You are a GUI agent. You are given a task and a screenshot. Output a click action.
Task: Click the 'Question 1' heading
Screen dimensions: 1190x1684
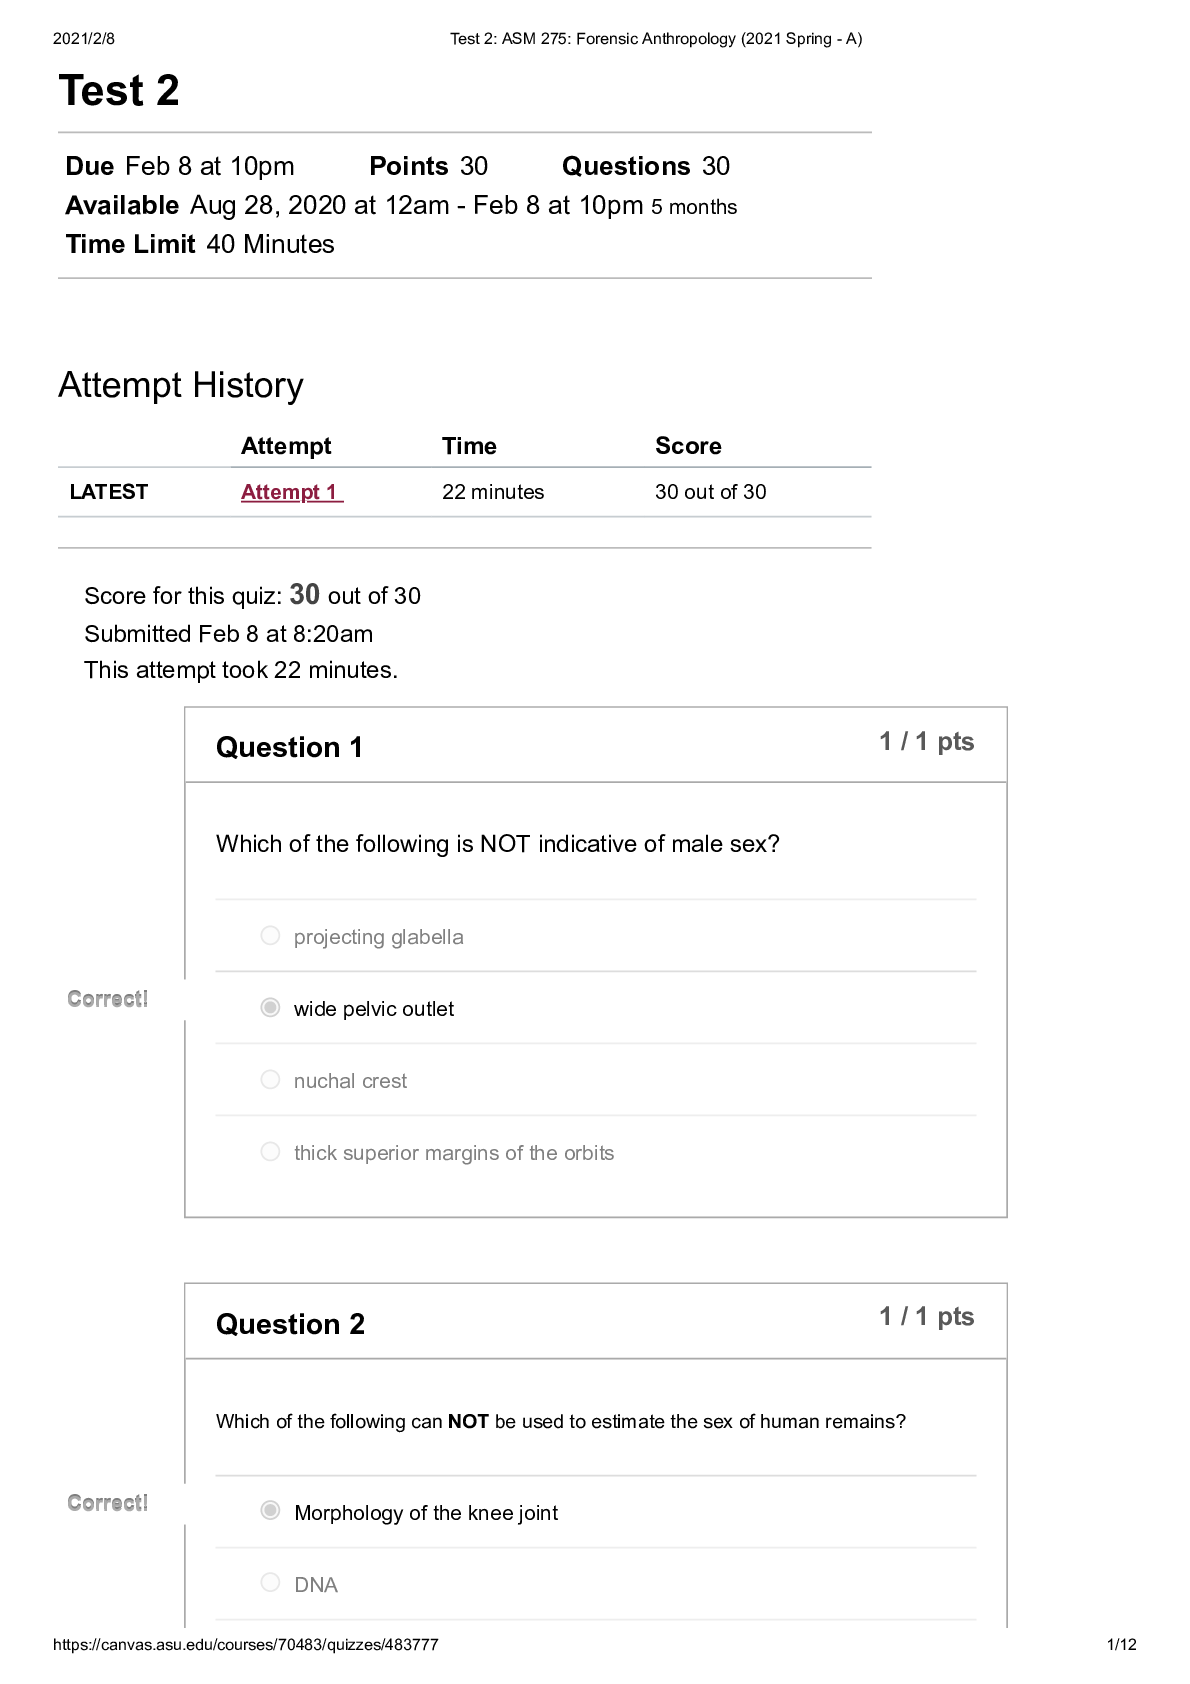[289, 747]
